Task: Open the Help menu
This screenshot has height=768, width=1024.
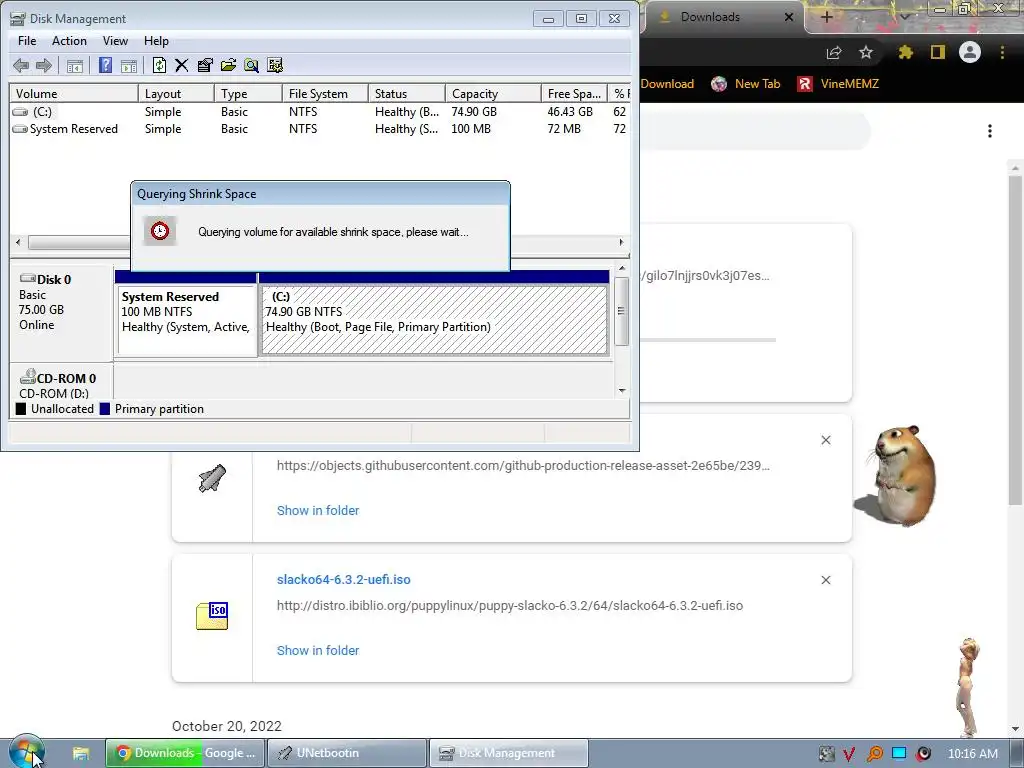Action: click(x=156, y=40)
